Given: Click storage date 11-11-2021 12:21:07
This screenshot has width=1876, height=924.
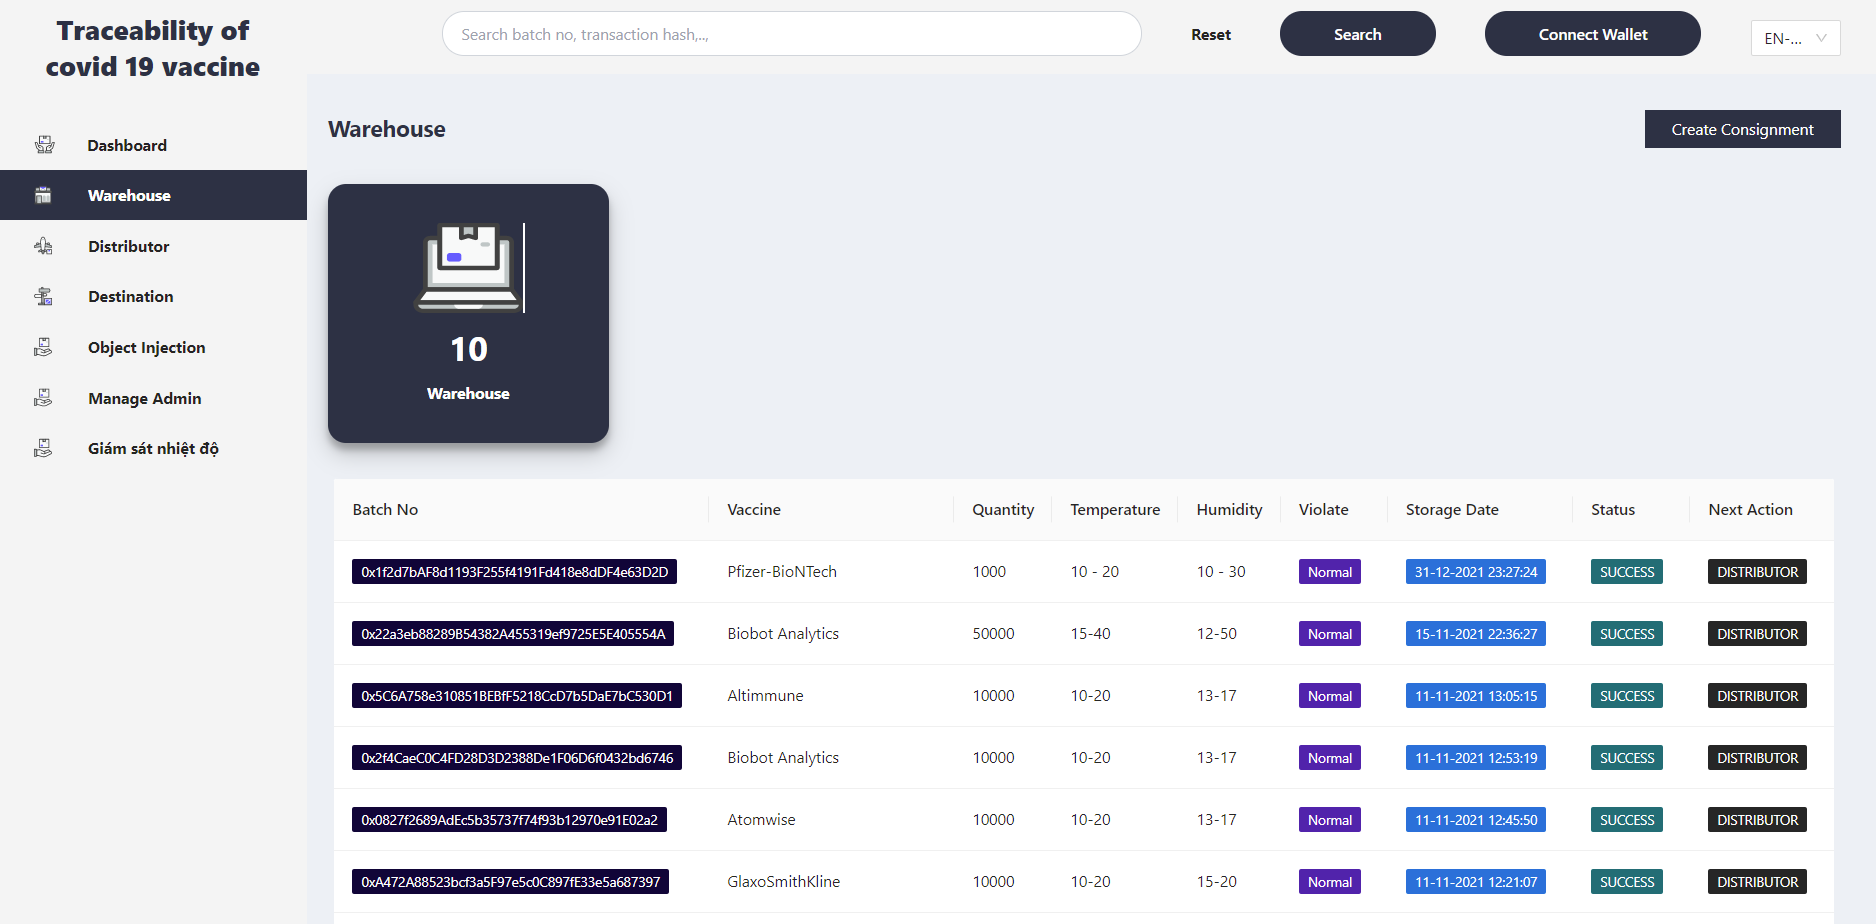Looking at the screenshot, I should (x=1476, y=882).
